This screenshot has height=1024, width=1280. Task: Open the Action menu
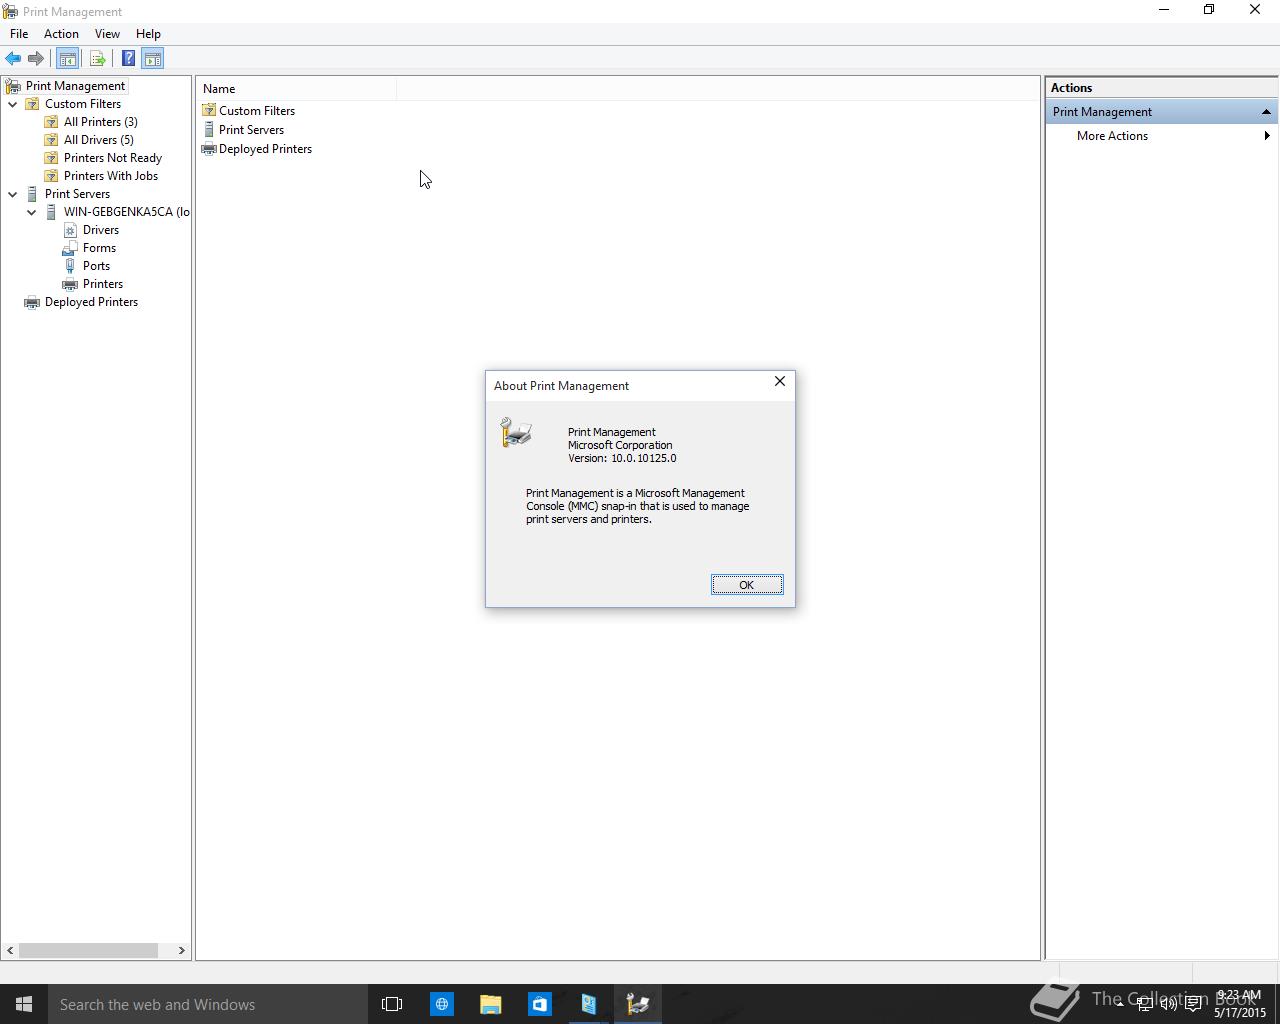(61, 34)
